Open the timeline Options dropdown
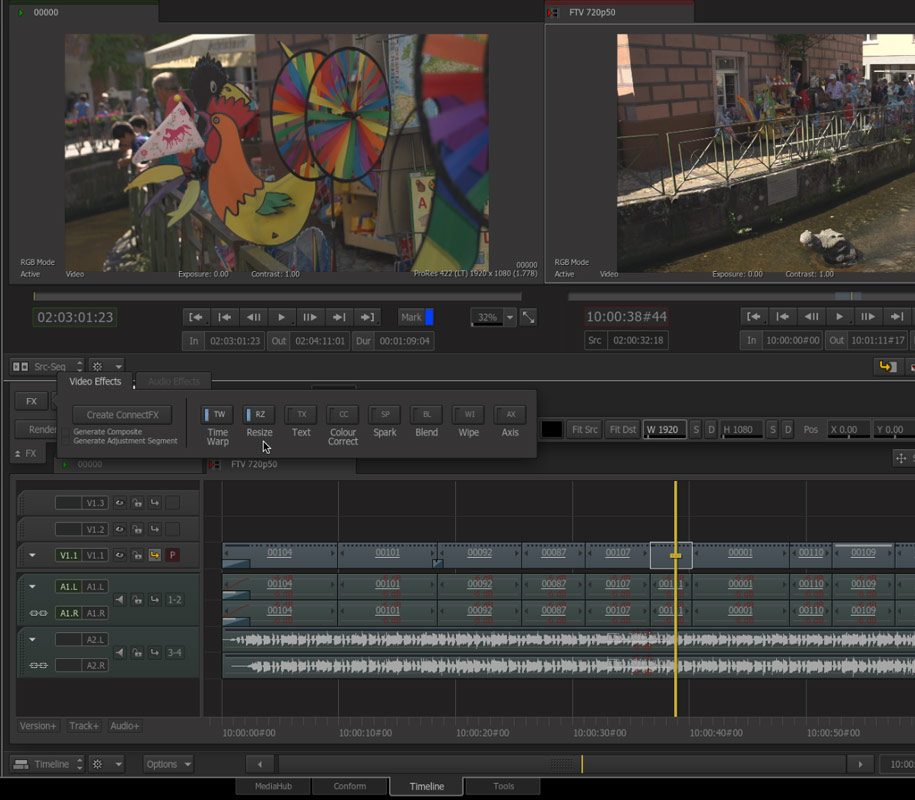The image size is (915, 800). (167, 764)
